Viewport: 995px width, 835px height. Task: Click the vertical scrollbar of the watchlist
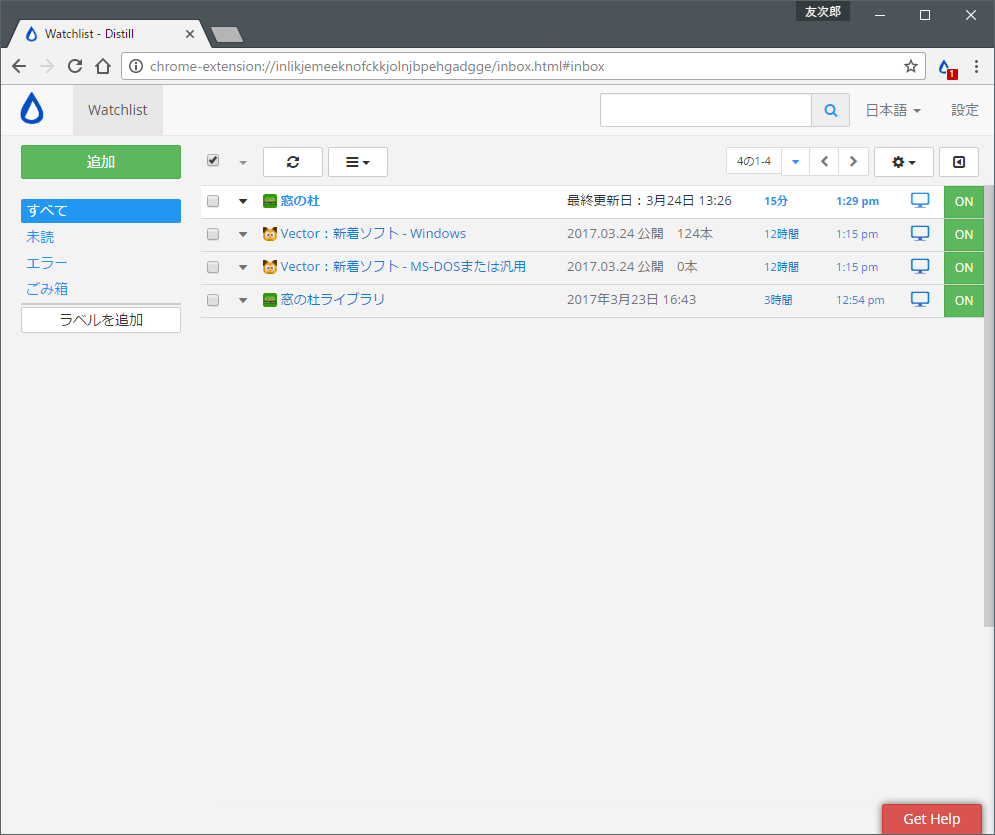point(989,406)
